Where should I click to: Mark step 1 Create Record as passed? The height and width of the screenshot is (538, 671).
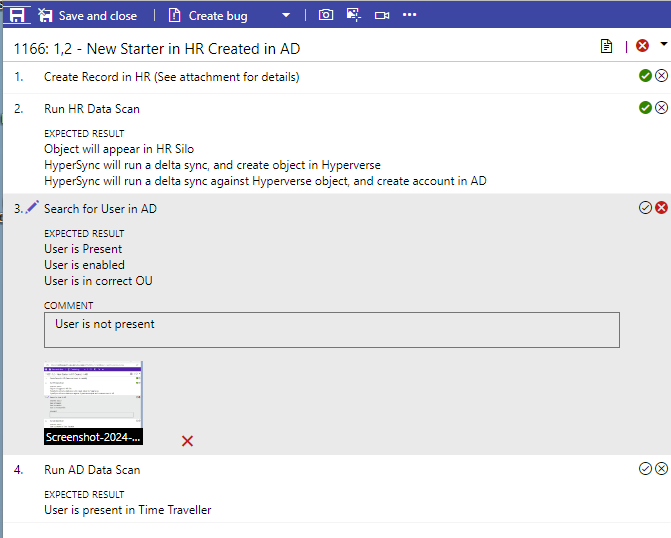click(645, 76)
